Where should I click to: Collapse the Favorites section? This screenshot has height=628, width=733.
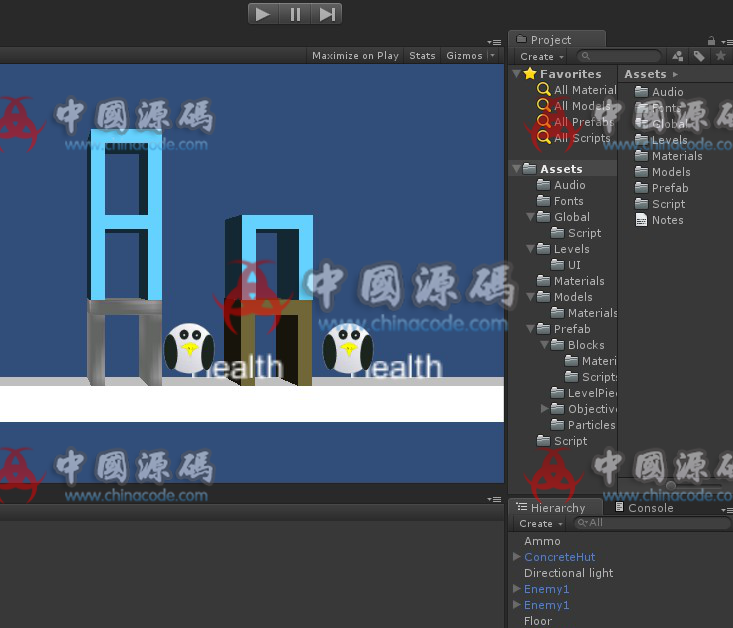pos(517,74)
